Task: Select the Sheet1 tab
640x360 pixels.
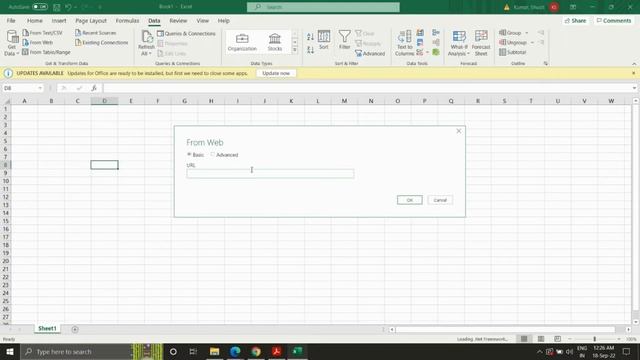Action: coord(47,329)
